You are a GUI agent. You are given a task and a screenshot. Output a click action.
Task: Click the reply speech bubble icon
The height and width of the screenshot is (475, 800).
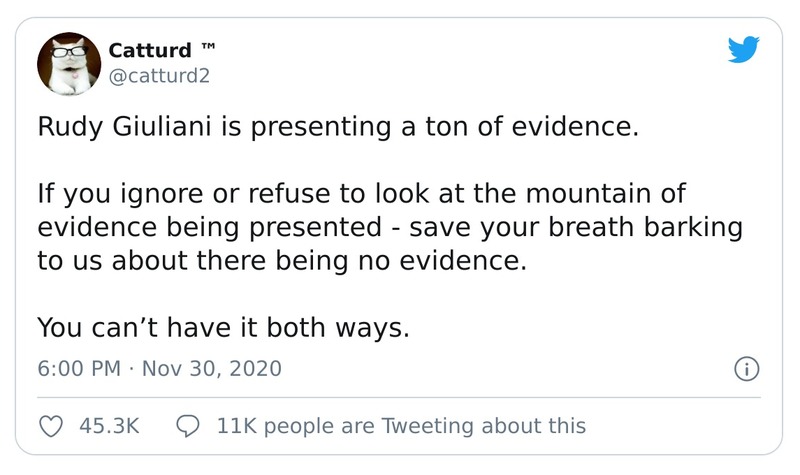[x=188, y=425]
